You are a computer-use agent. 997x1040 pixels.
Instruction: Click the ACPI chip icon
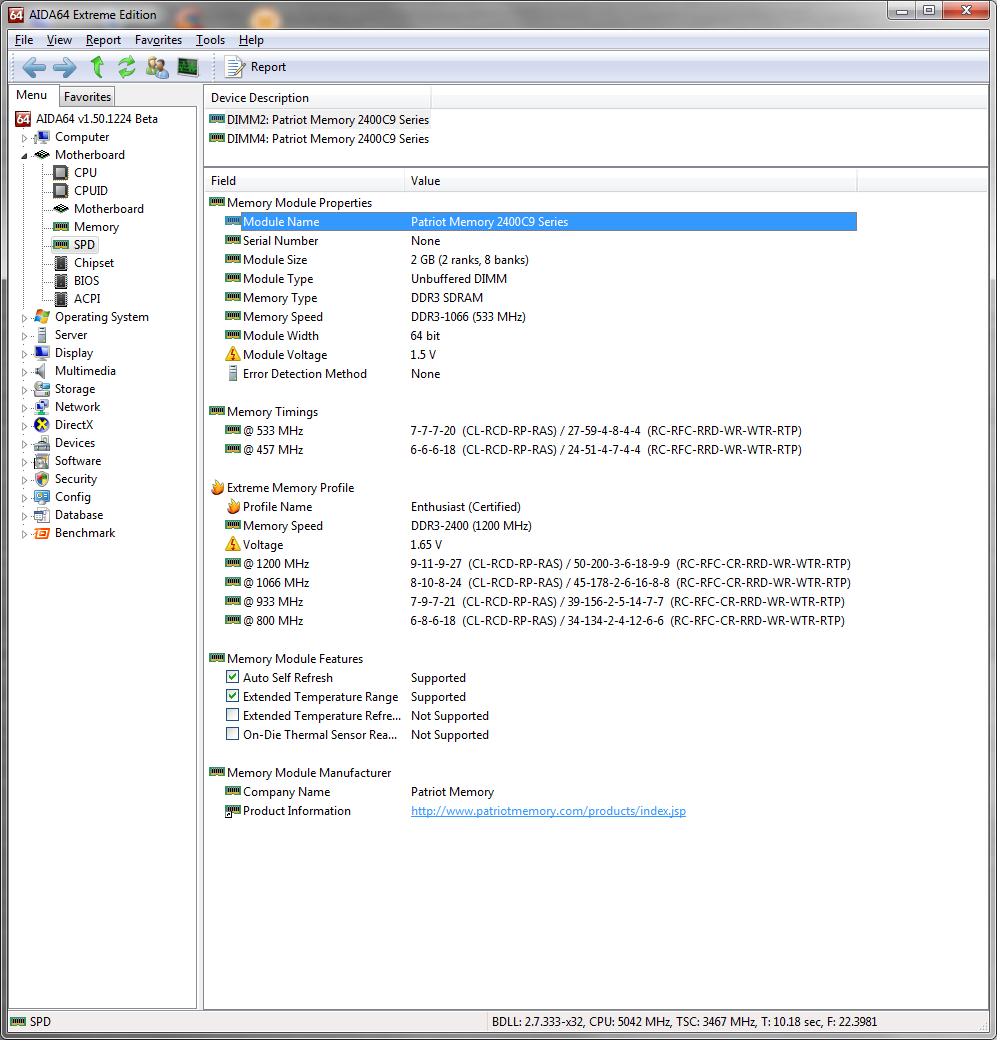click(x=60, y=298)
